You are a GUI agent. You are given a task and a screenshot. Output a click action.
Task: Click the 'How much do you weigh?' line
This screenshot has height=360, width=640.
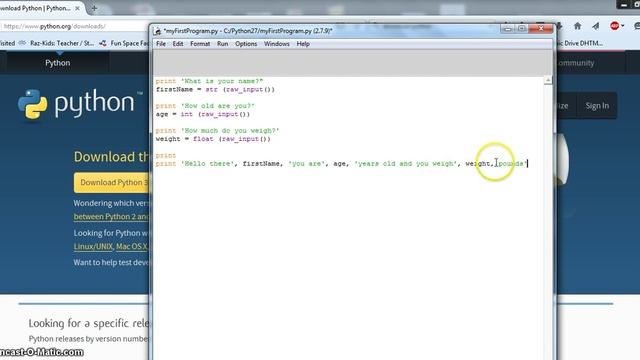click(x=217, y=131)
